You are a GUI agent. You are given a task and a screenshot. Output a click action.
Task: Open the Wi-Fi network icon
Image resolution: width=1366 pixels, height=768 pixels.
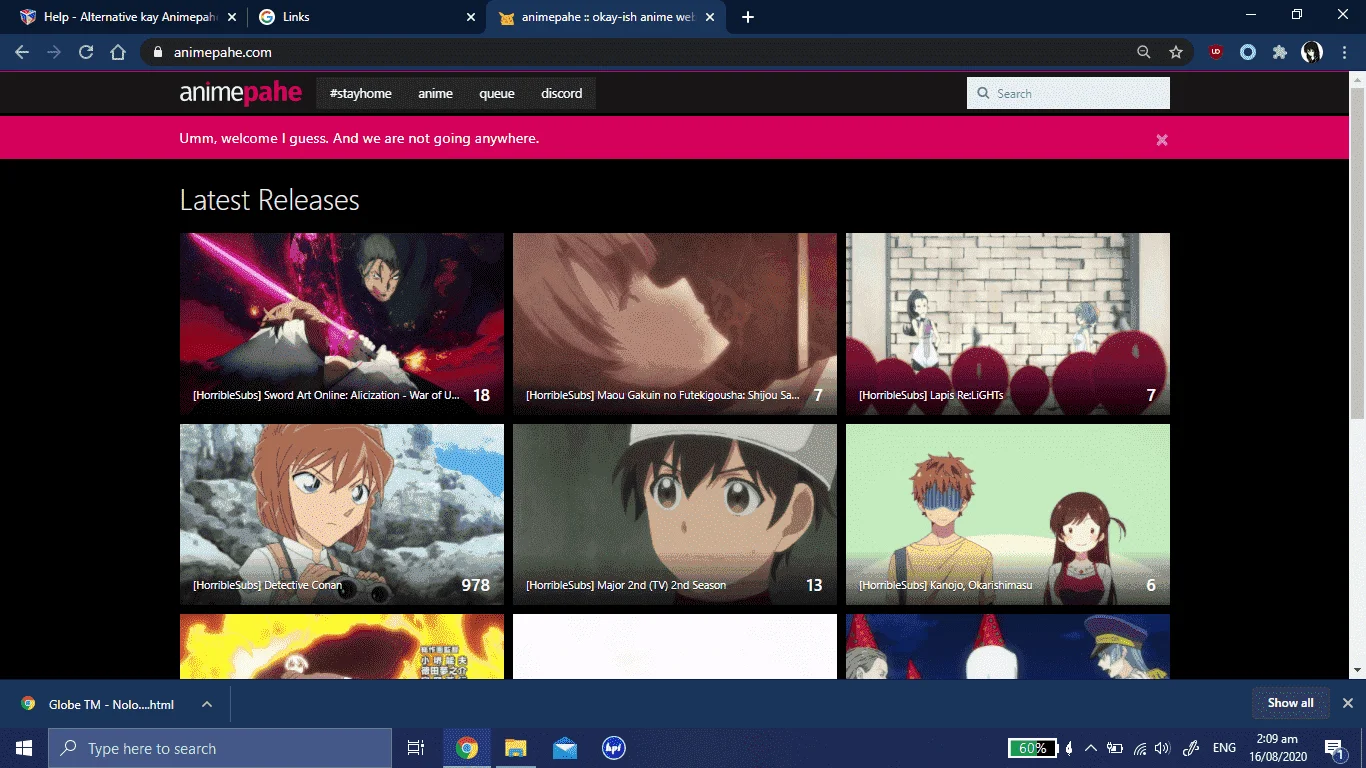[1140, 748]
